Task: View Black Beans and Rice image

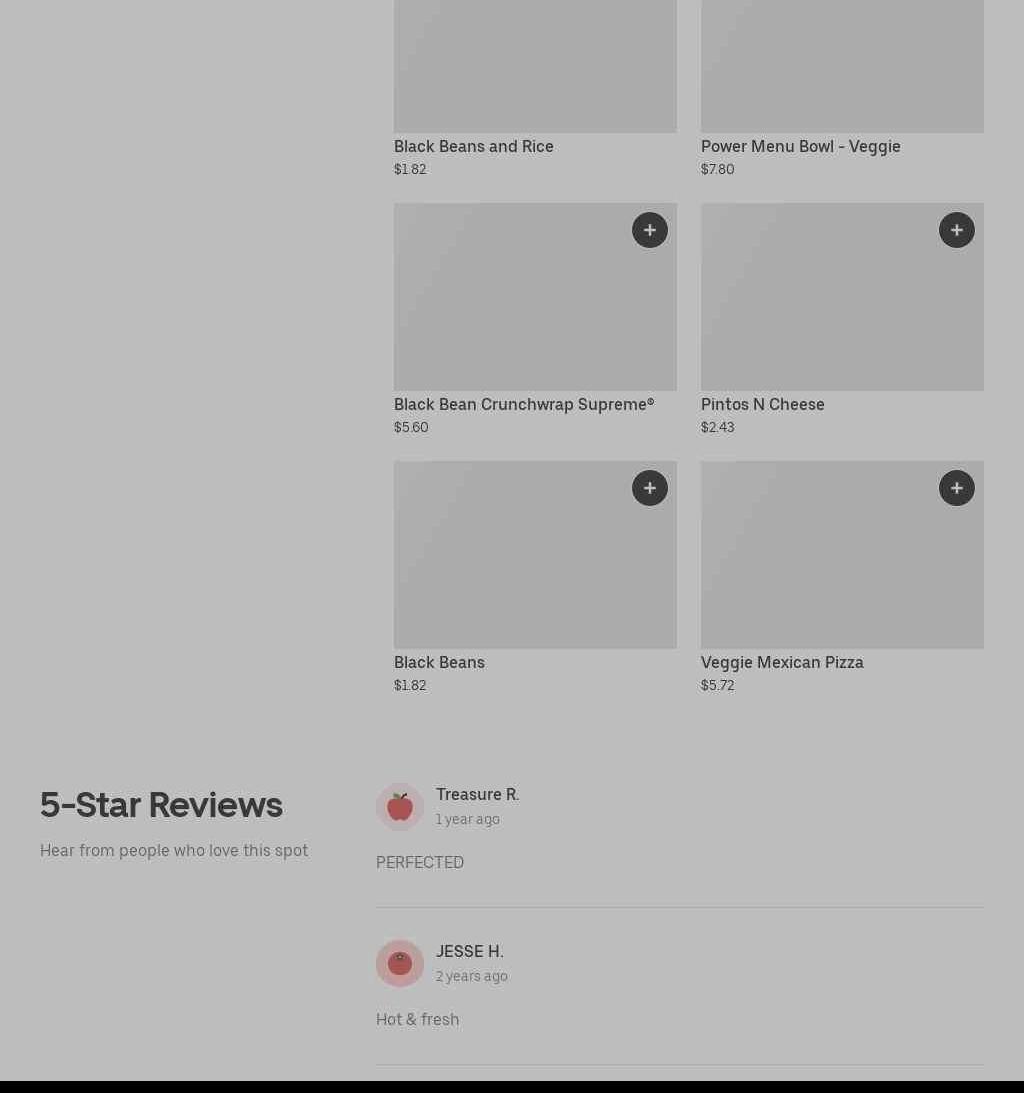Action: point(535,66)
